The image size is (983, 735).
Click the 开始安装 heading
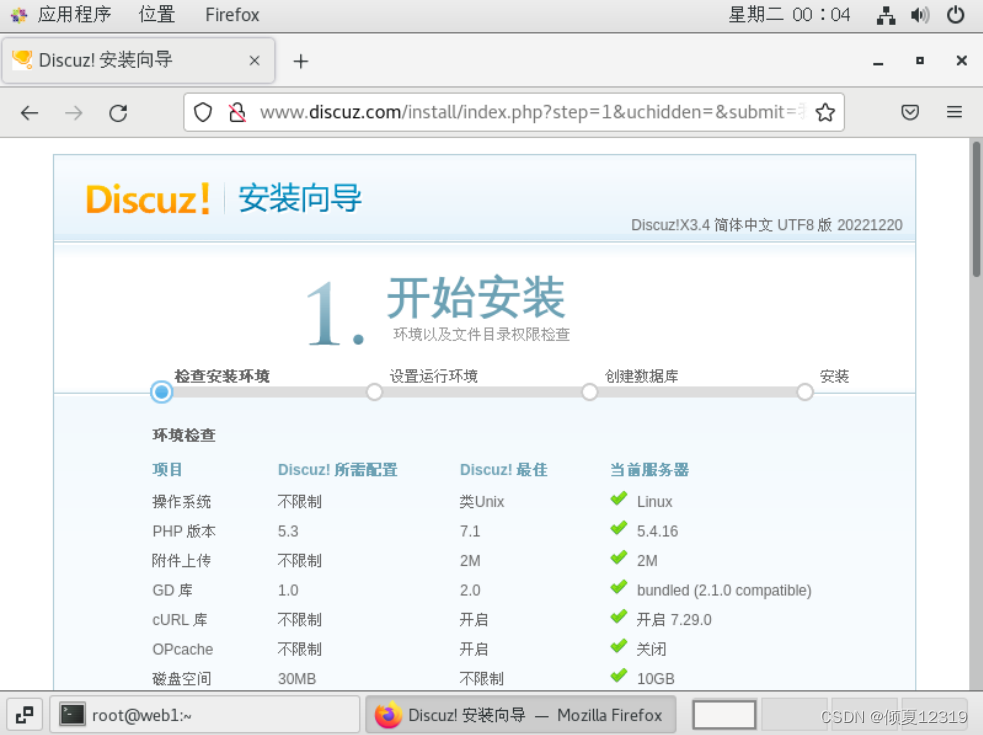pos(476,297)
